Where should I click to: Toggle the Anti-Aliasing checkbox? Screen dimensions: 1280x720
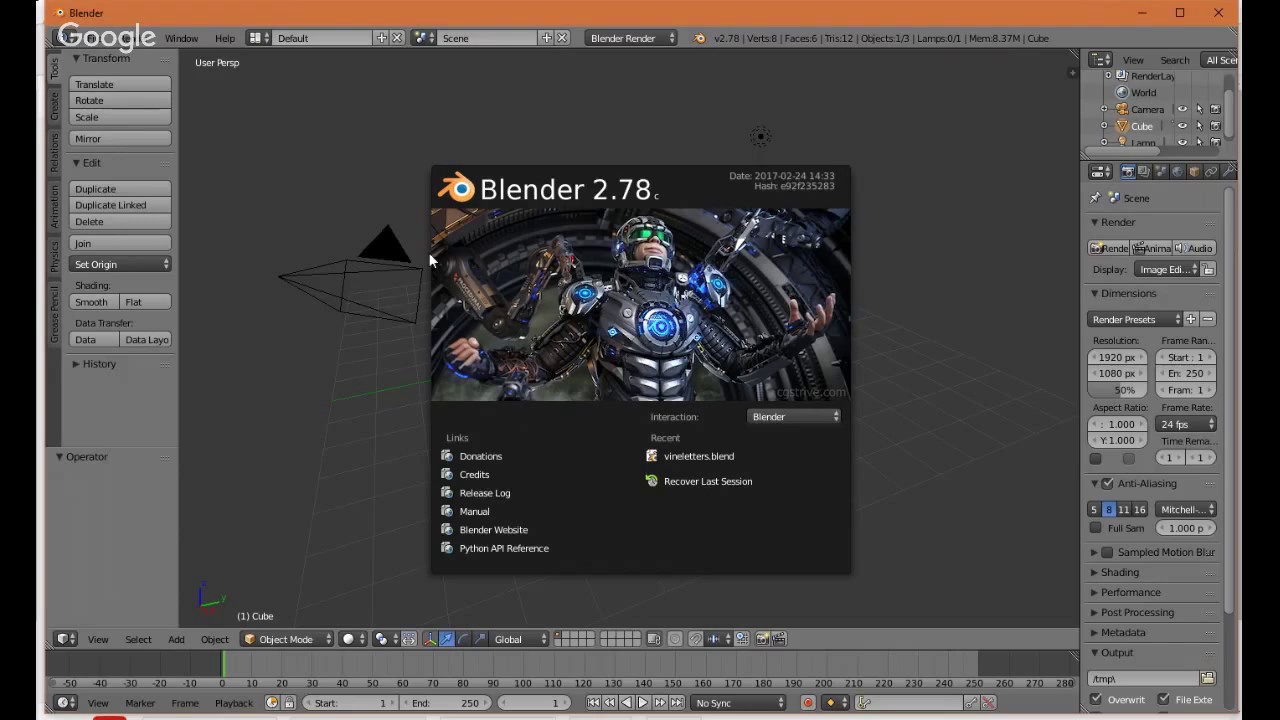coord(1107,484)
